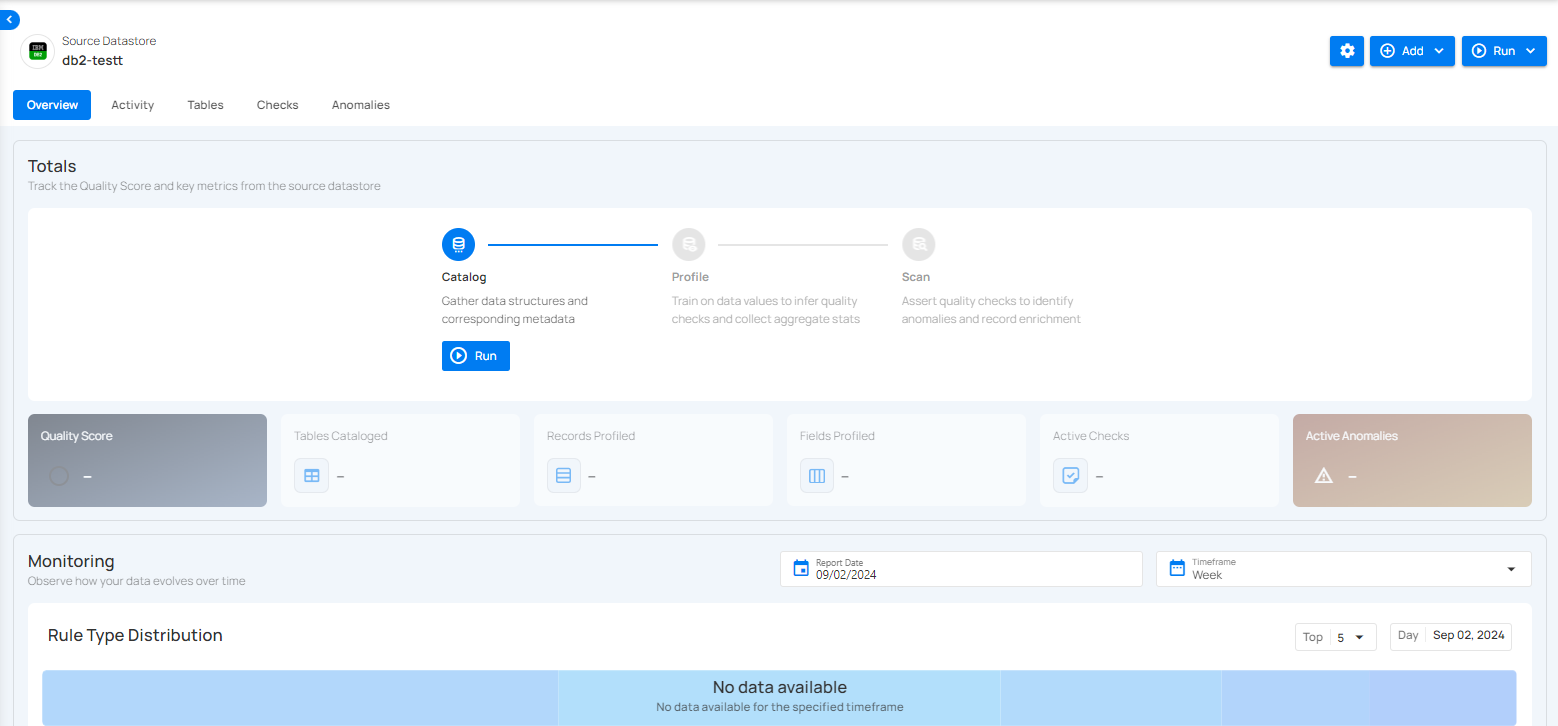Expand the Timeframe Week dropdown

[x=1344, y=569]
